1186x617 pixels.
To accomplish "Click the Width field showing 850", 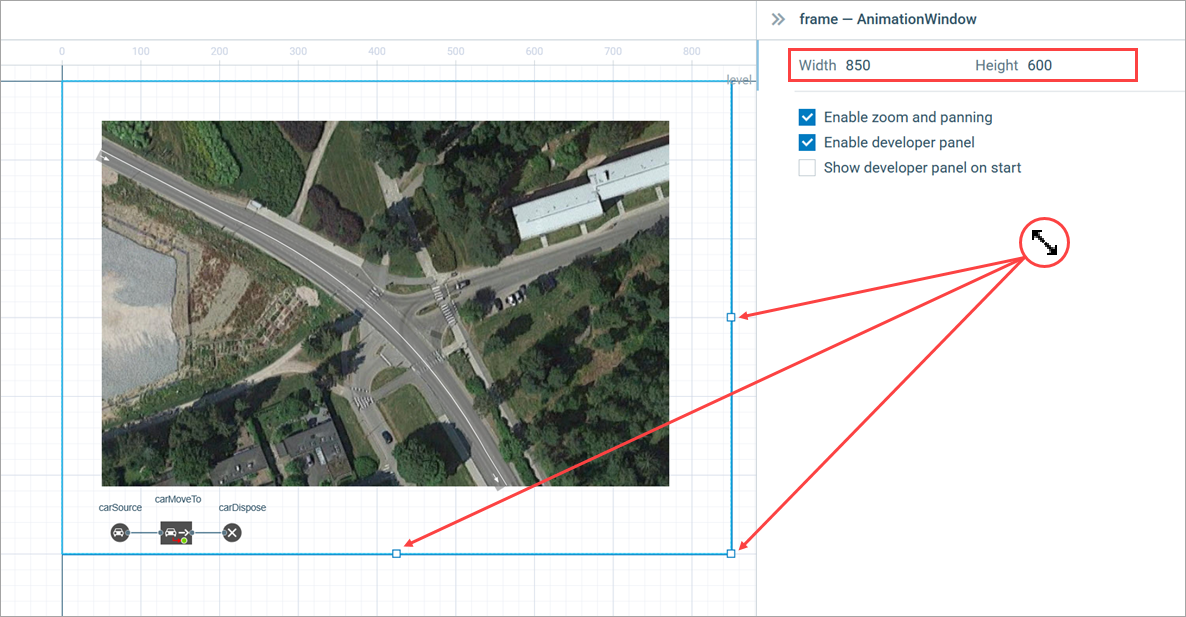I will click(x=858, y=66).
